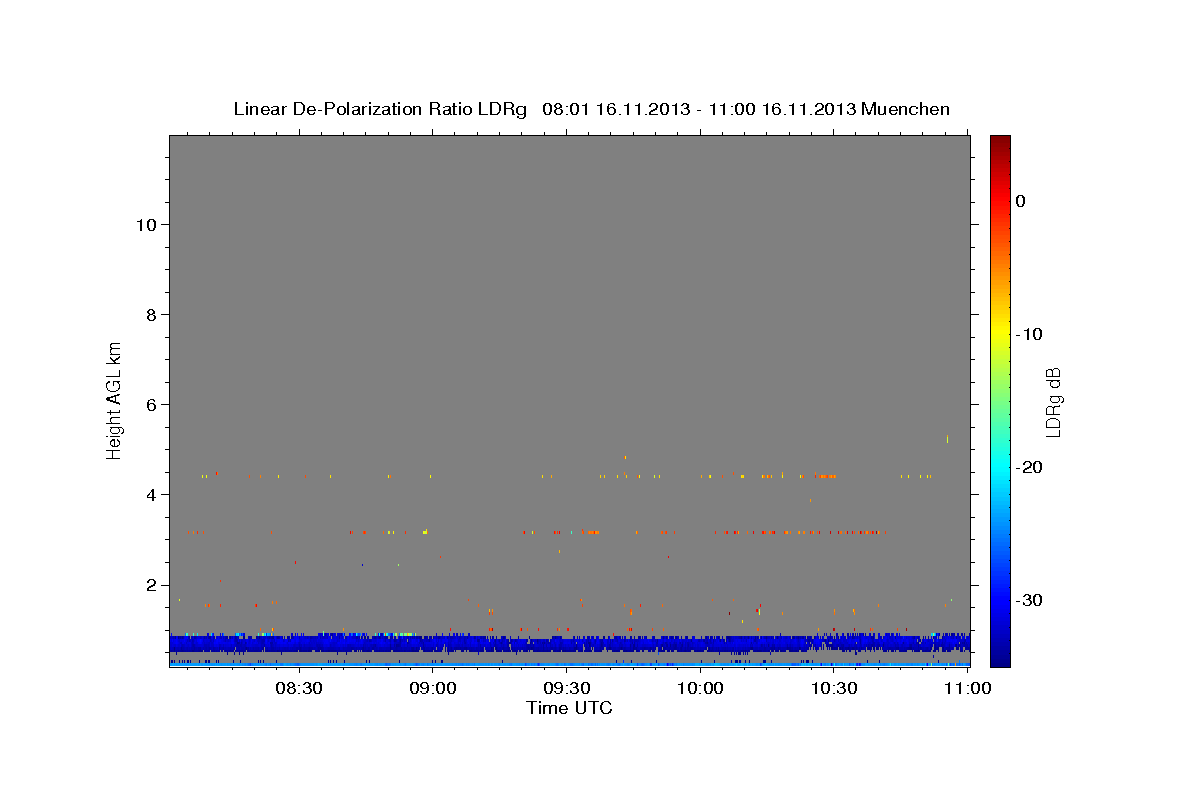Click the 'Height AGL km' axis label
Screen dimensions: 1200x800
pyautogui.click(x=114, y=400)
